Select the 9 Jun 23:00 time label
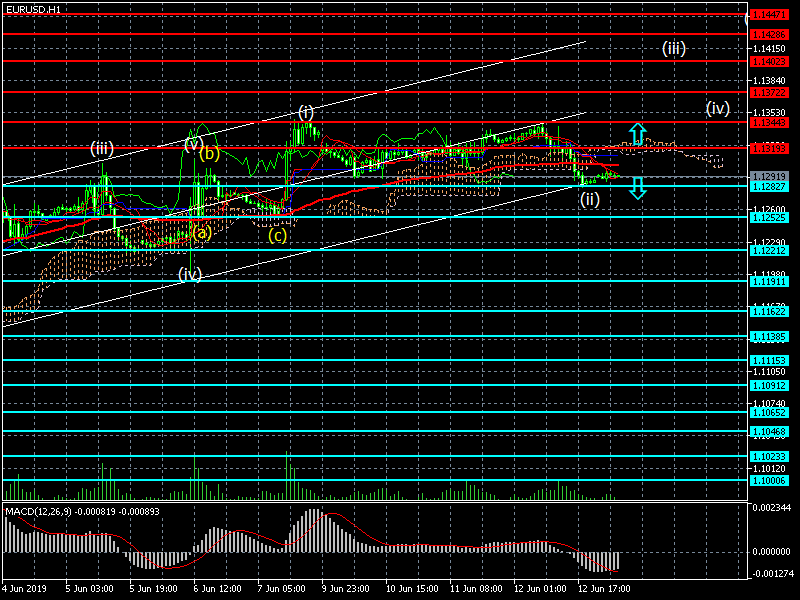This screenshot has width=800, height=600. point(346,589)
